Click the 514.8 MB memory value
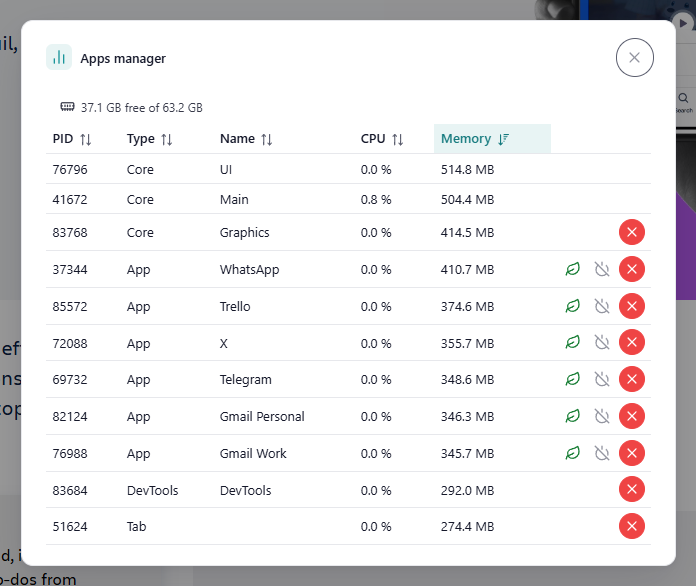 click(467, 170)
